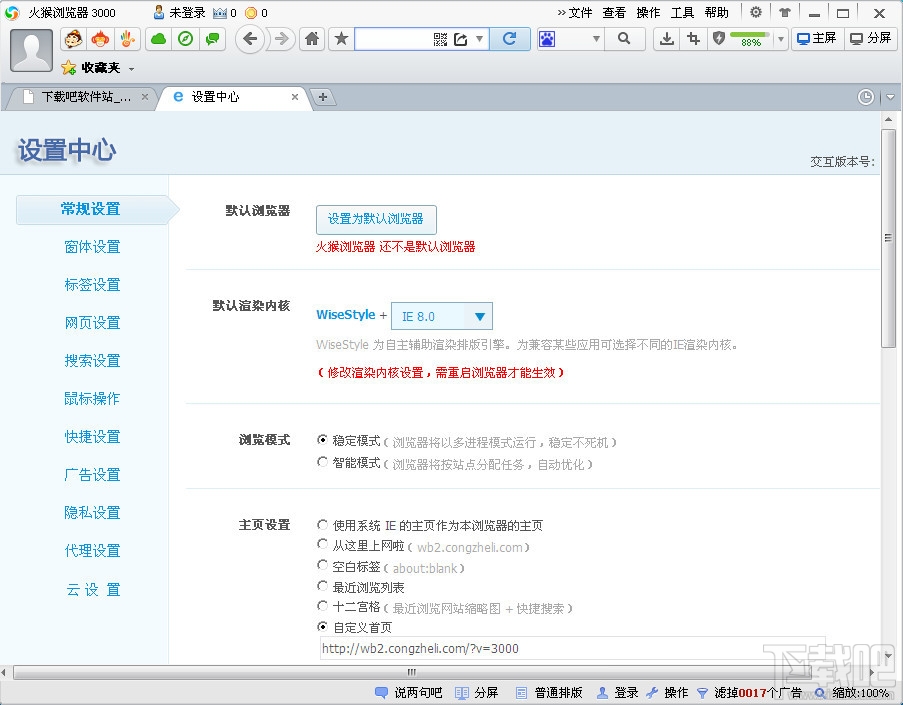Open 搜索设置 settings category
This screenshot has width=903, height=705.
[92, 361]
